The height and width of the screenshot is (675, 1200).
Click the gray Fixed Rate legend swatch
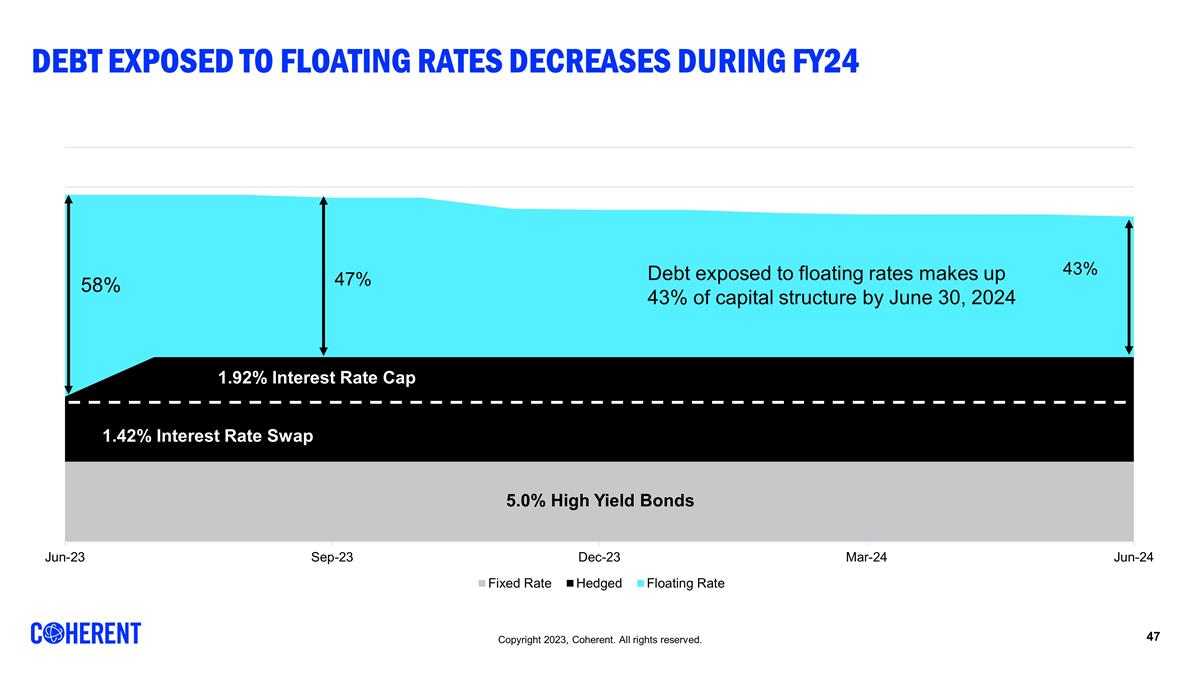pyautogui.click(x=483, y=584)
